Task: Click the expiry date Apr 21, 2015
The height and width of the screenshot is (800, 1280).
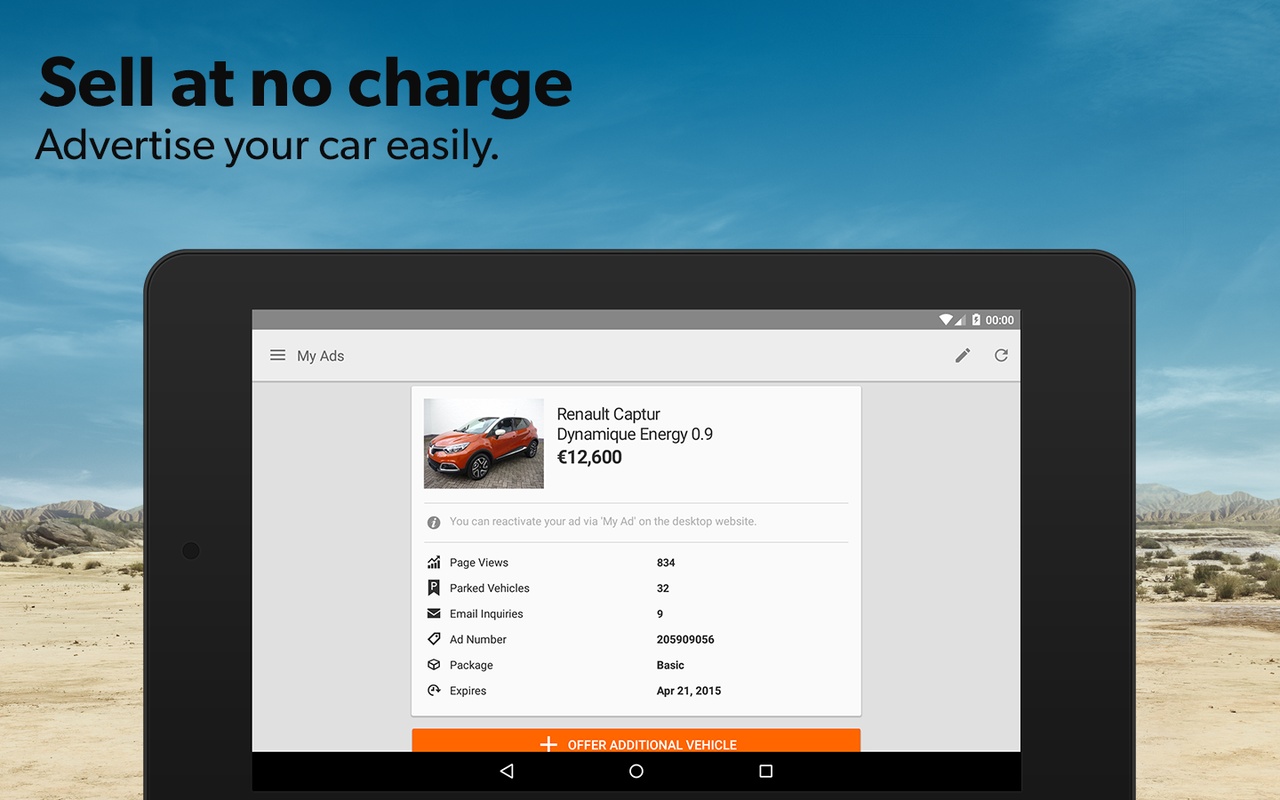Action: click(x=689, y=691)
